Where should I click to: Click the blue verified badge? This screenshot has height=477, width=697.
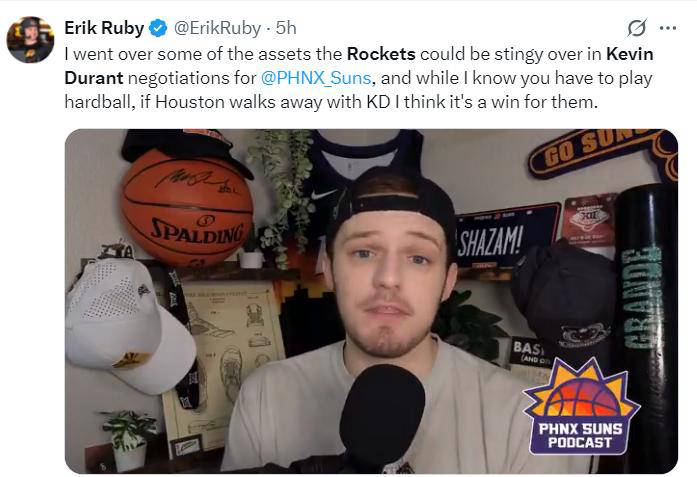[x=158, y=28]
